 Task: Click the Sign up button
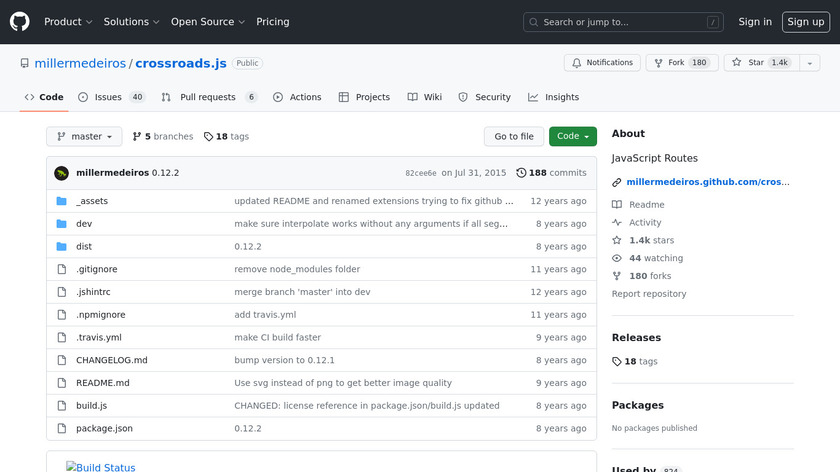(806, 22)
